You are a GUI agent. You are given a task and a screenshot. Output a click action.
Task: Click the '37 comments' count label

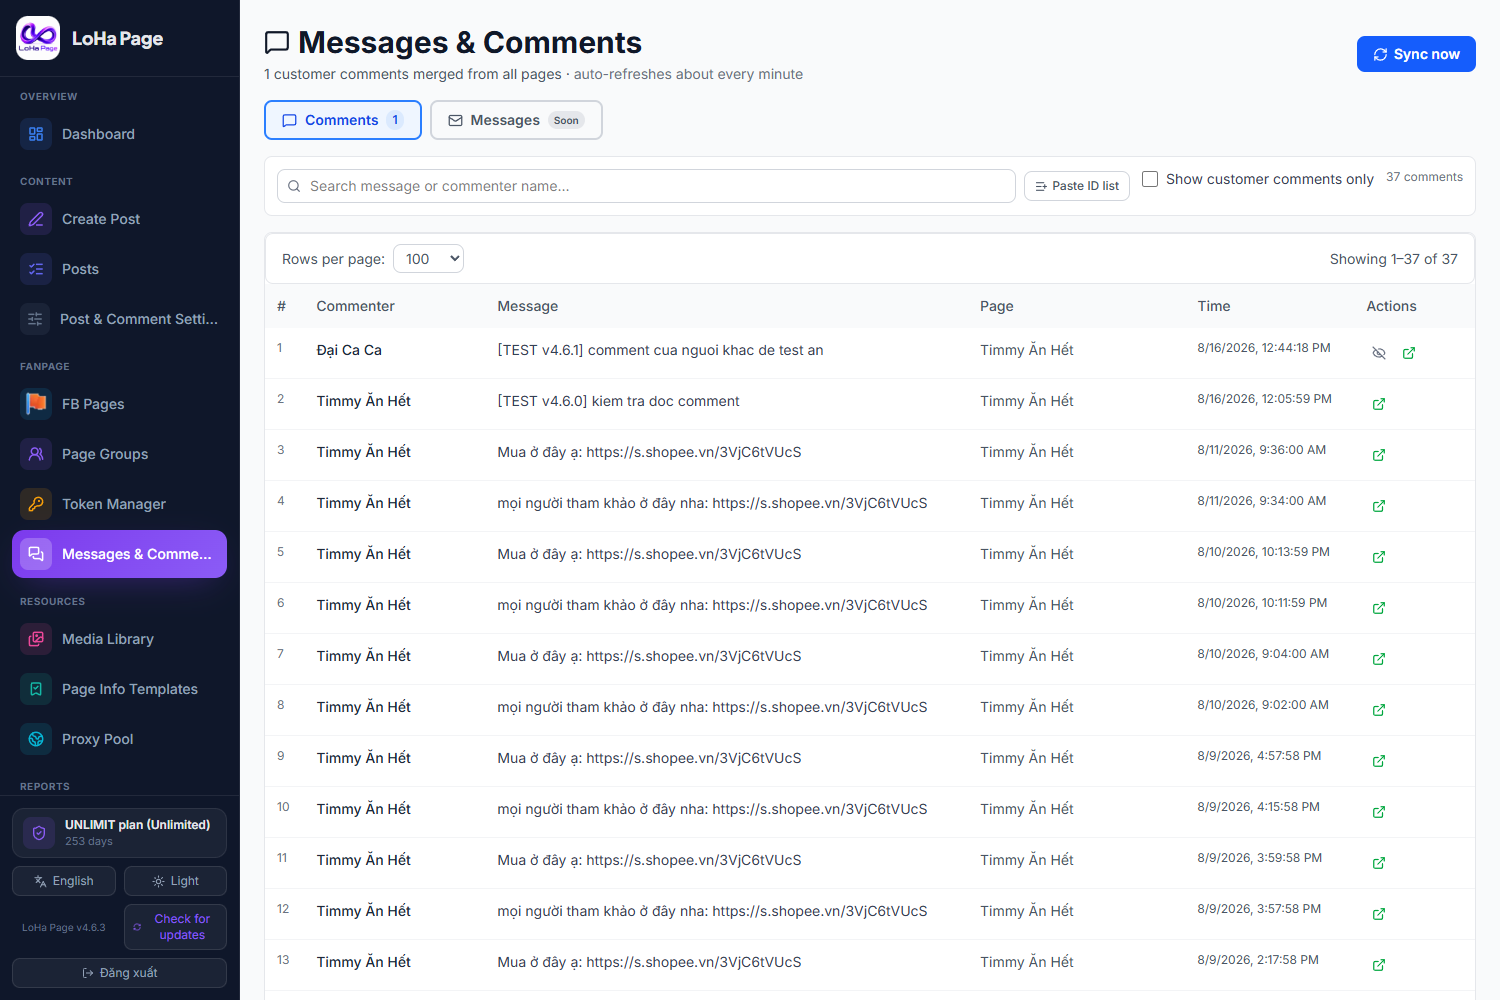click(1424, 177)
